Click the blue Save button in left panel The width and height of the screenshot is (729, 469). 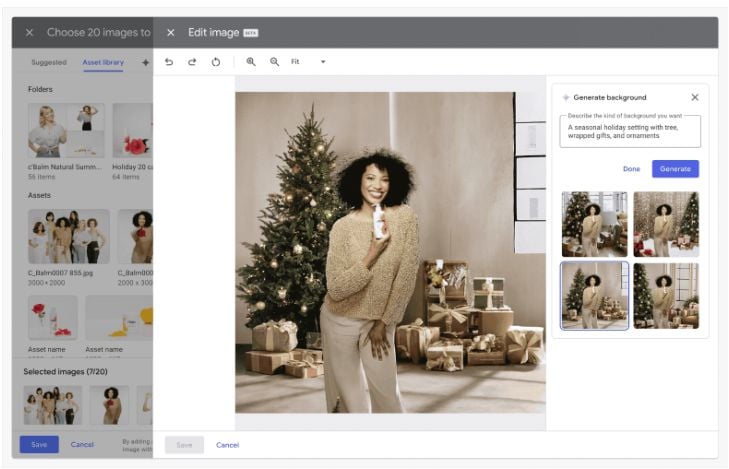click(x=38, y=444)
